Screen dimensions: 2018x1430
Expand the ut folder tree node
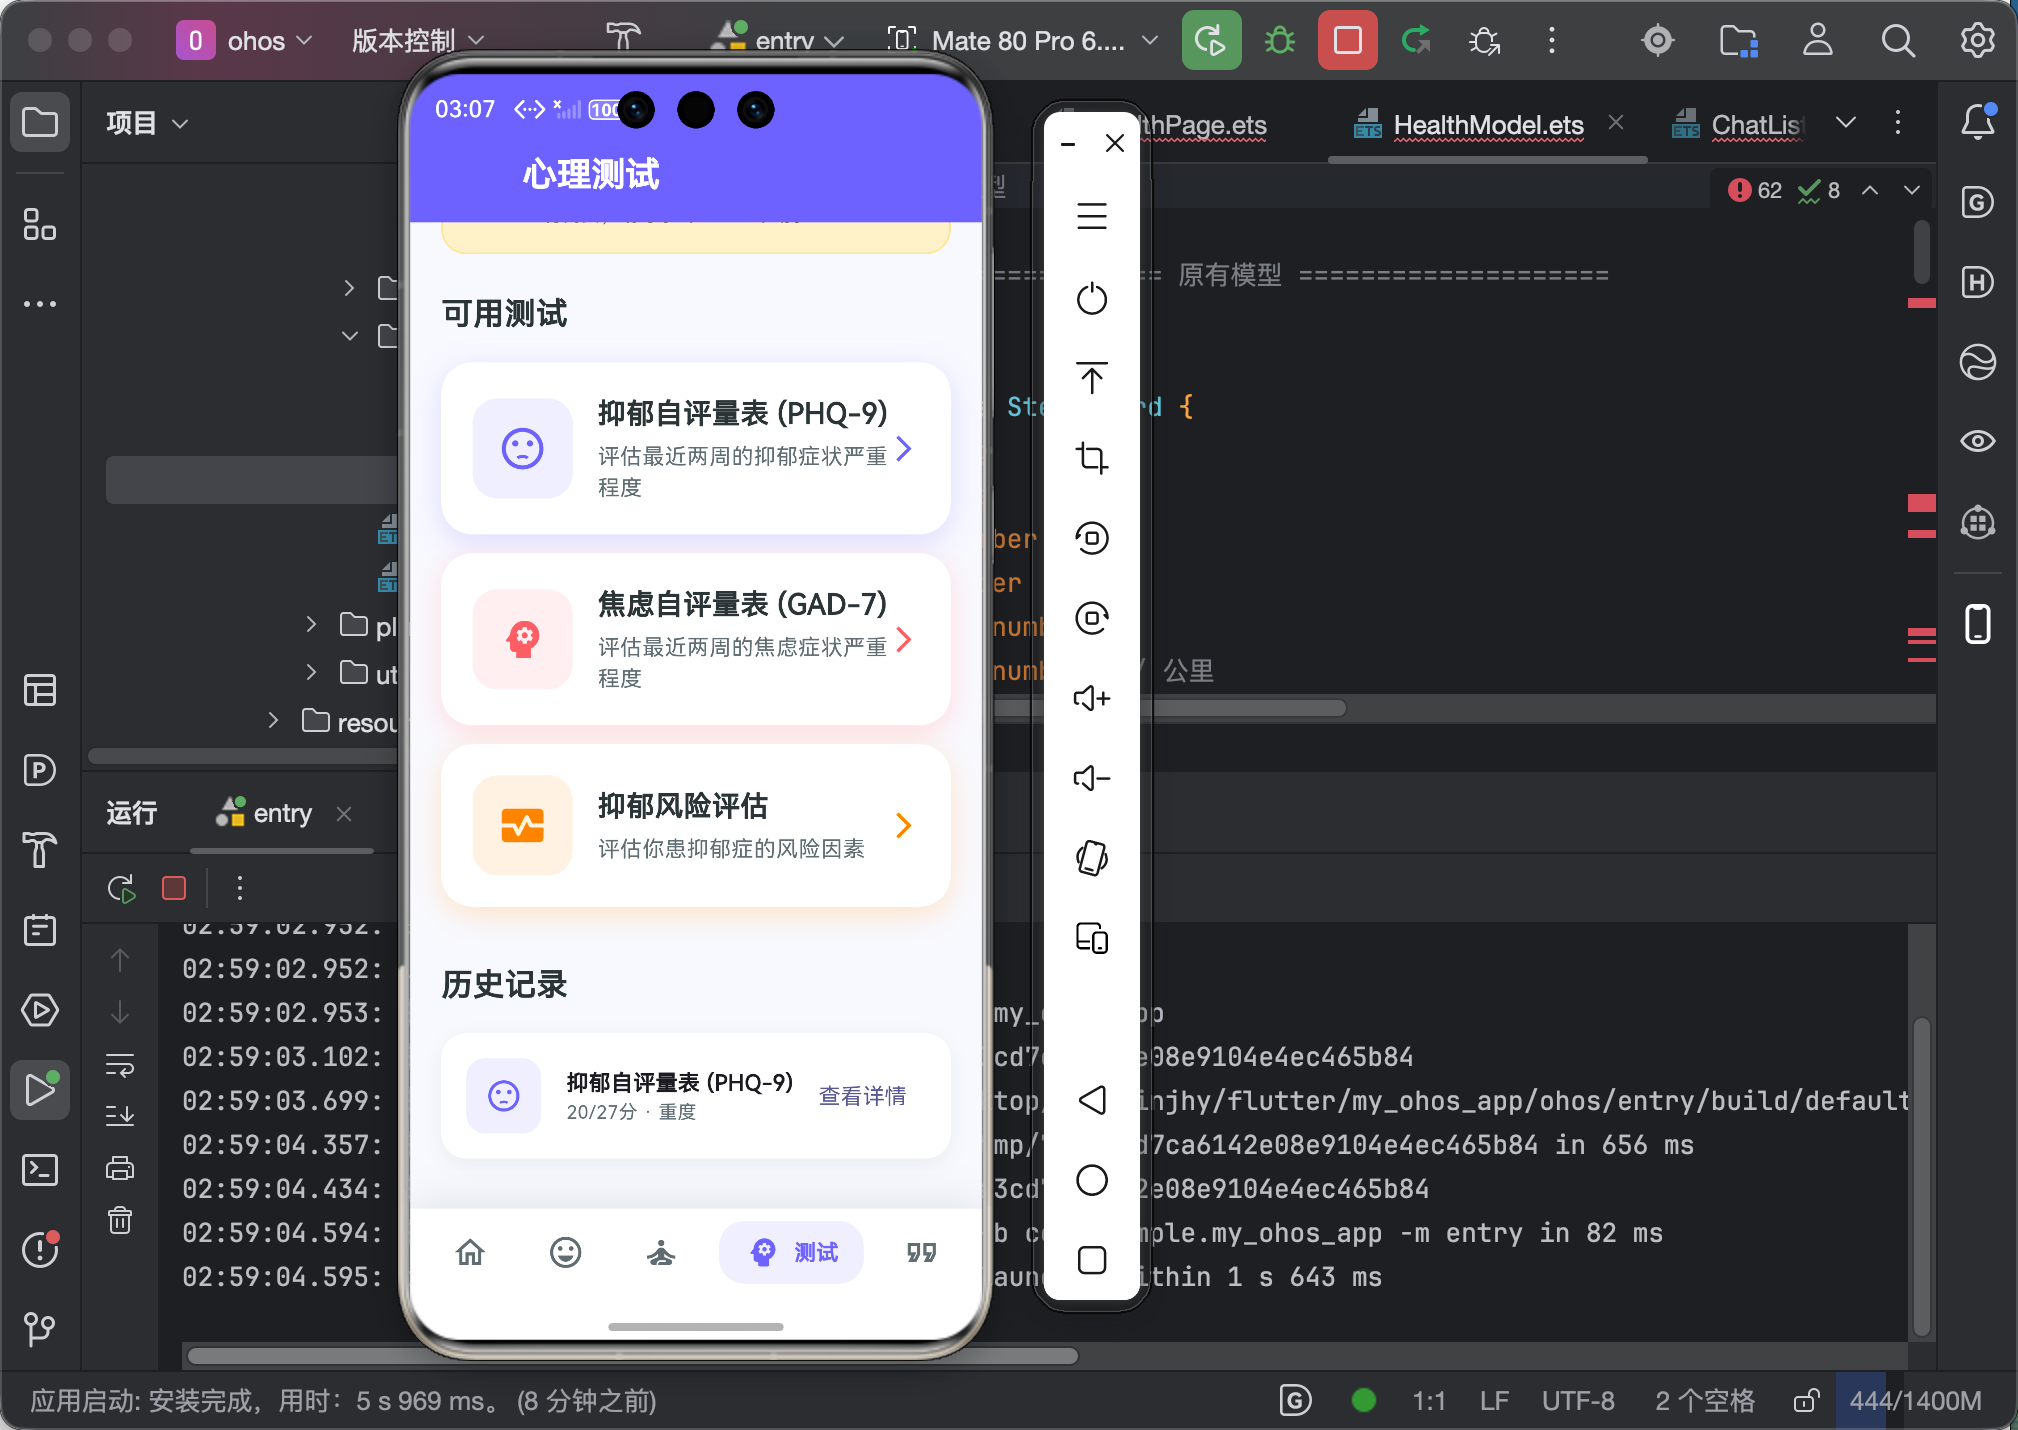(311, 672)
